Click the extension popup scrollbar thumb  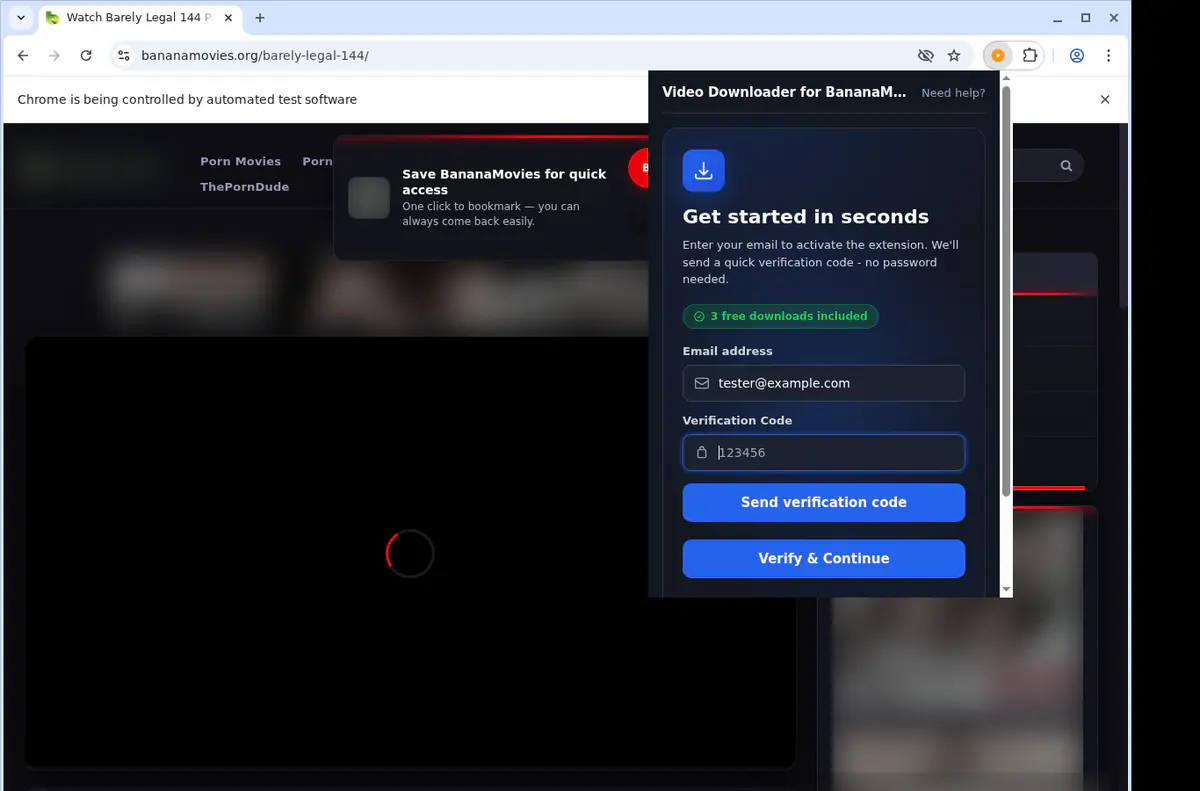click(x=1006, y=290)
